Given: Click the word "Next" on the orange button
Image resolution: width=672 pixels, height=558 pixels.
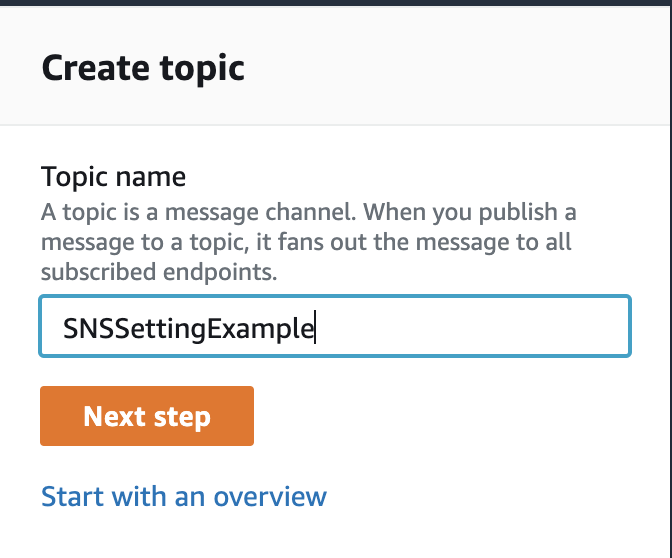Looking at the screenshot, I should tap(116, 416).
